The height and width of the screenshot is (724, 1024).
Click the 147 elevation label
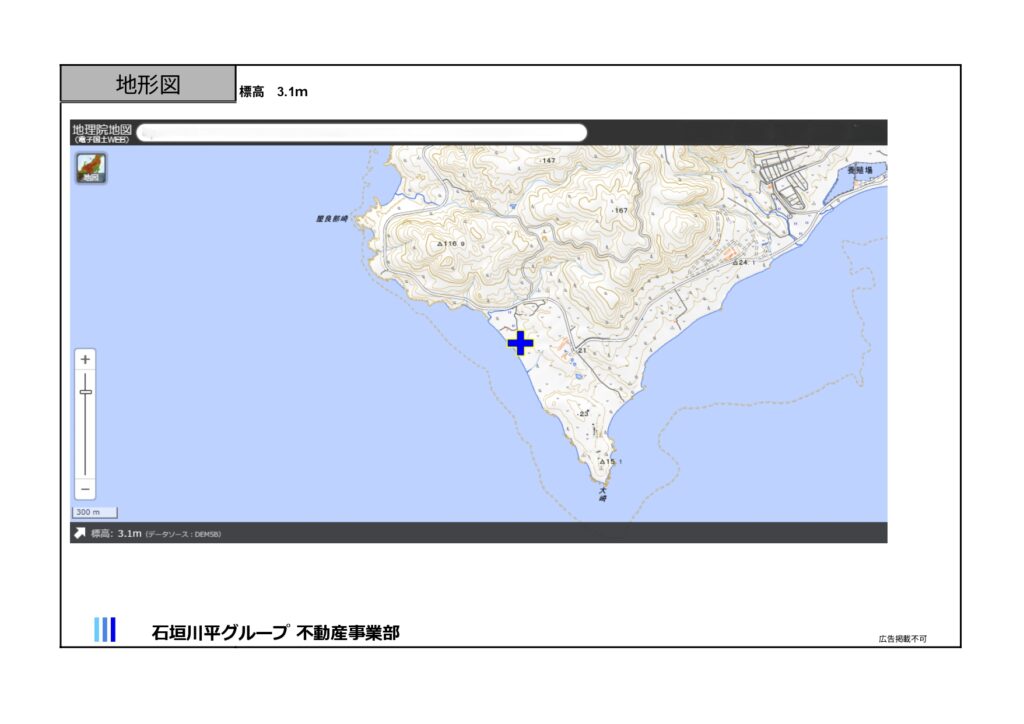(547, 160)
